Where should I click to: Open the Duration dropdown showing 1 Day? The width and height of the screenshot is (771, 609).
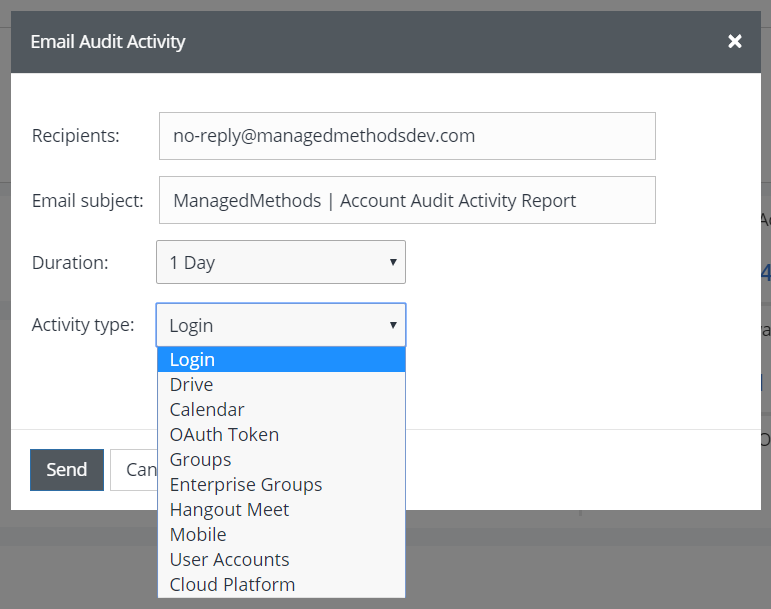click(x=281, y=263)
